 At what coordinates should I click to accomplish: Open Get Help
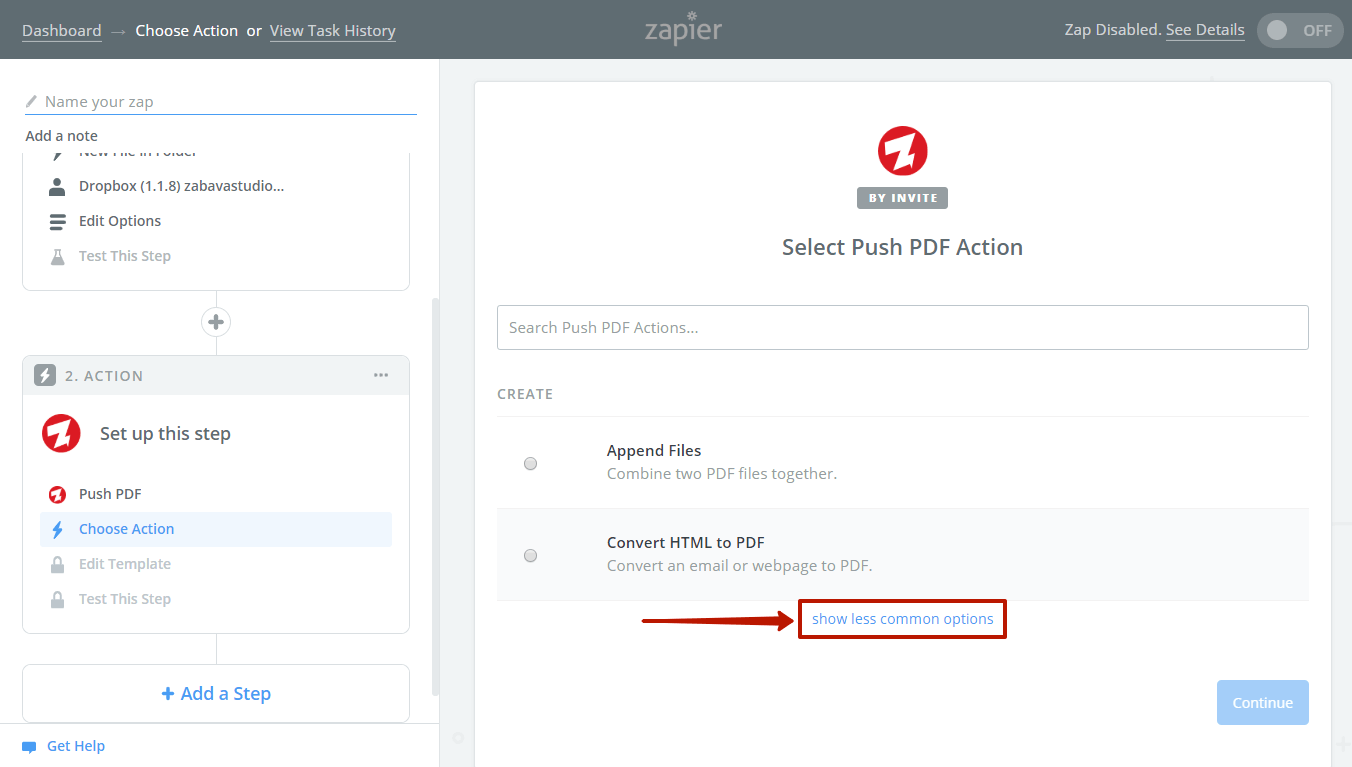tap(76, 746)
